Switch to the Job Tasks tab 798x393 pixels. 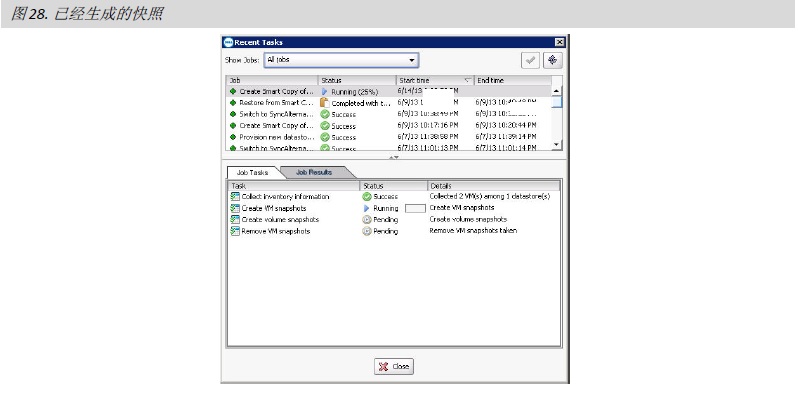(x=252, y=173)
